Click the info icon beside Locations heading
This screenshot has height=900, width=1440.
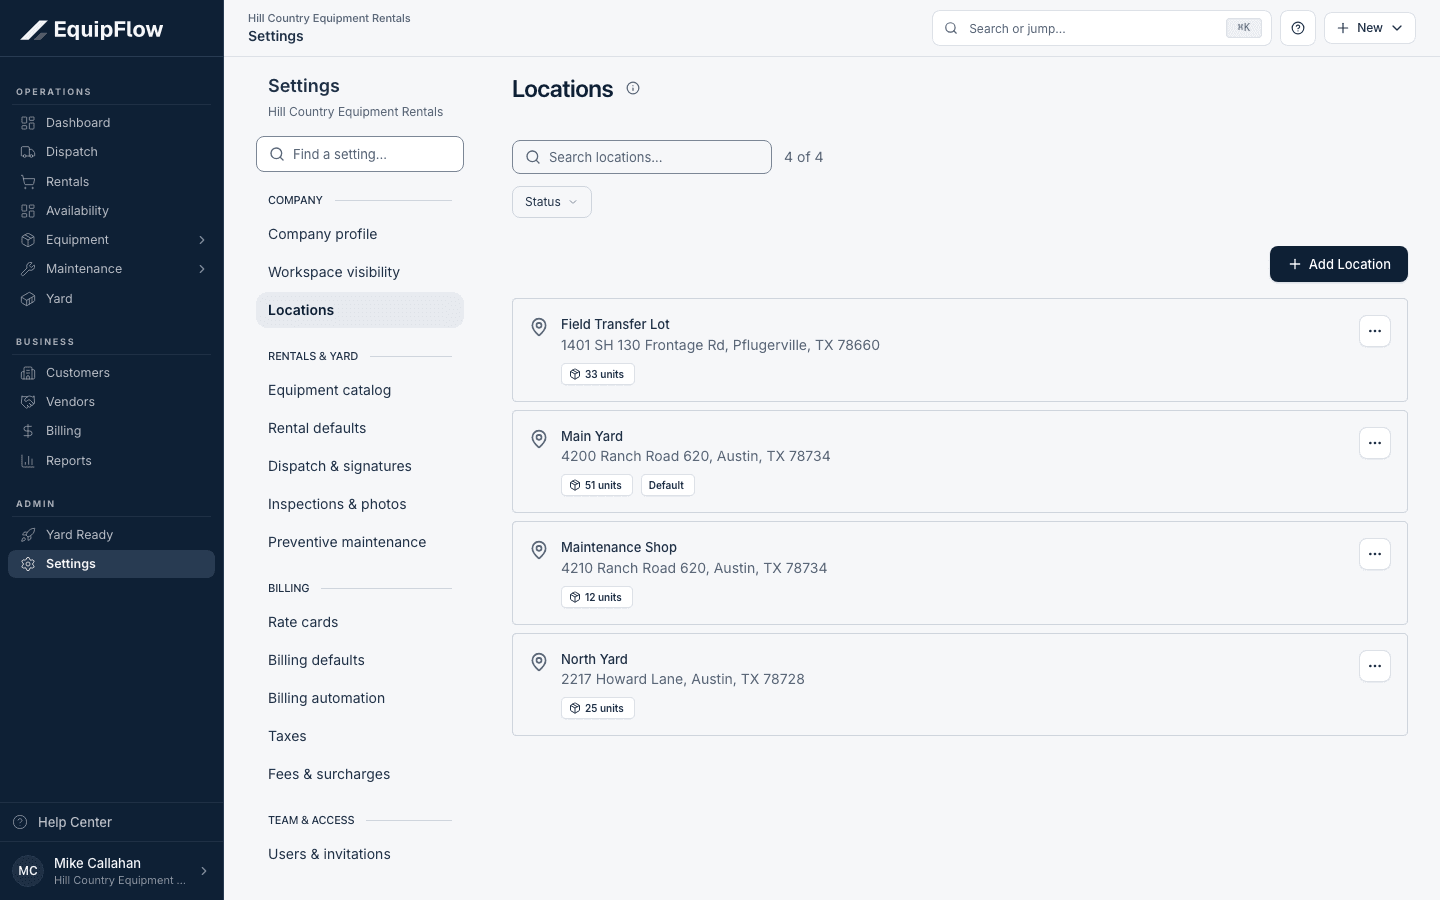pos(633,88)
